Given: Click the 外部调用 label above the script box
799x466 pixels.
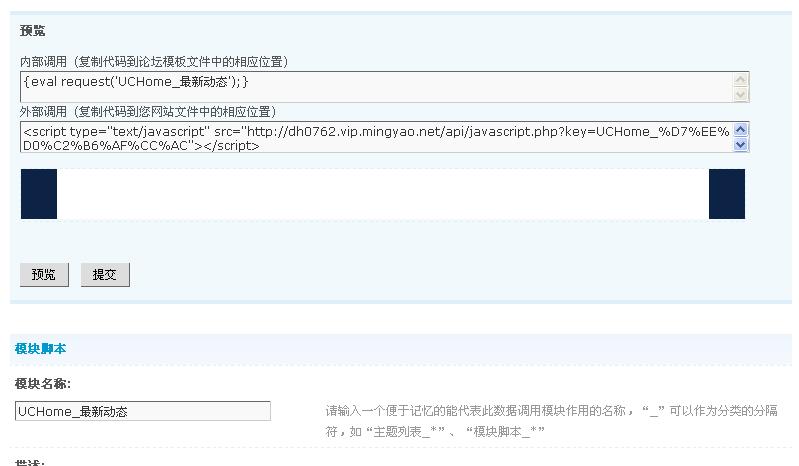Looking at the screenshot, I should 148,112.
